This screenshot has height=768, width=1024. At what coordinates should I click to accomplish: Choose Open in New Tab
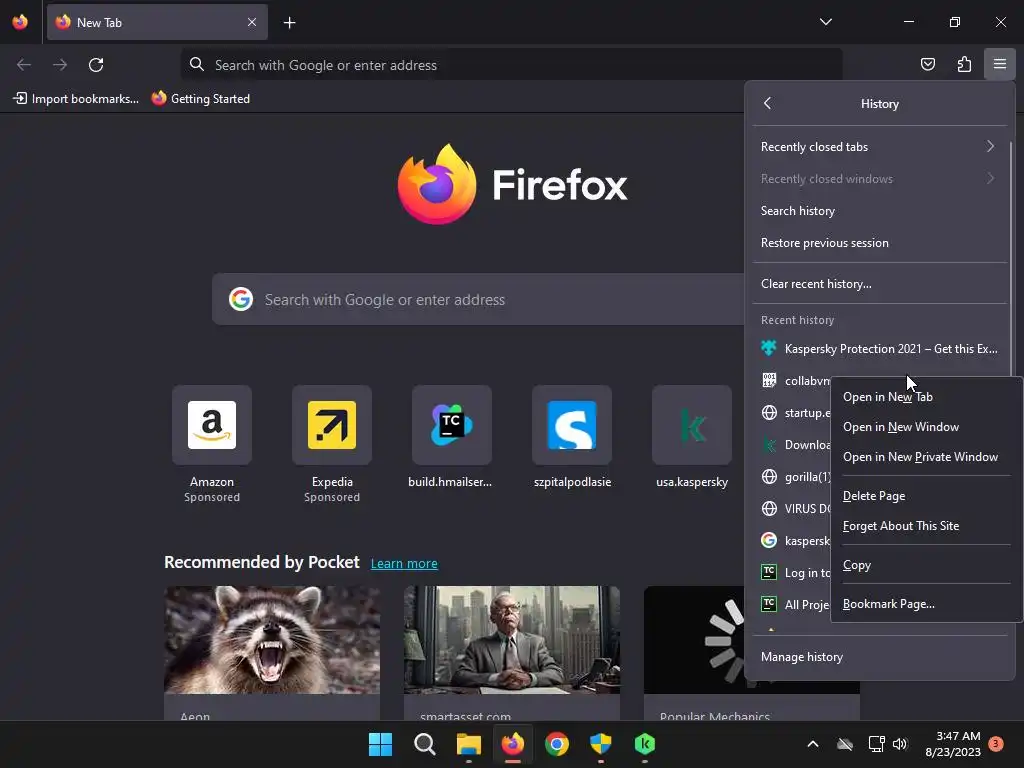pos(927,397)
